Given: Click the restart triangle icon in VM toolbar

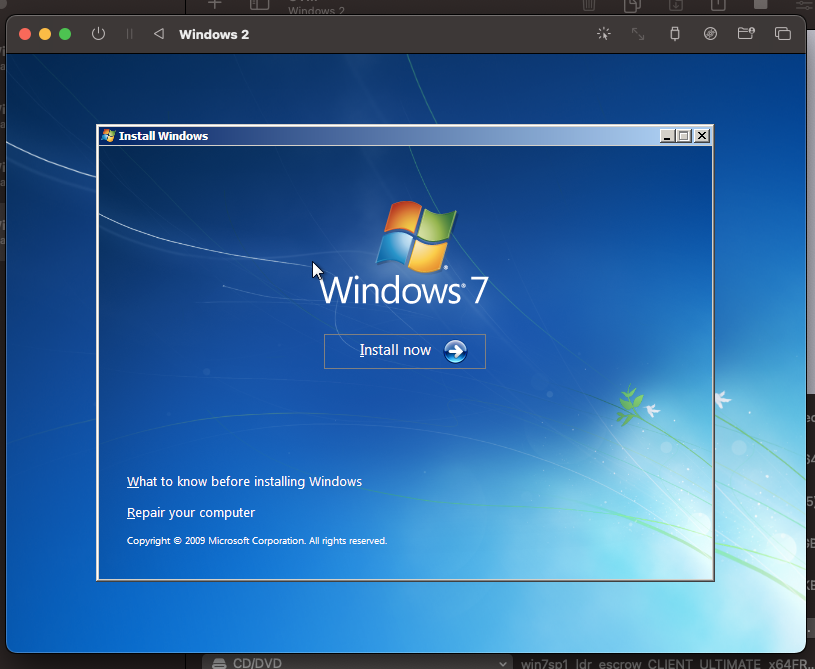Looking at the screenshot, I should [159, 34].
